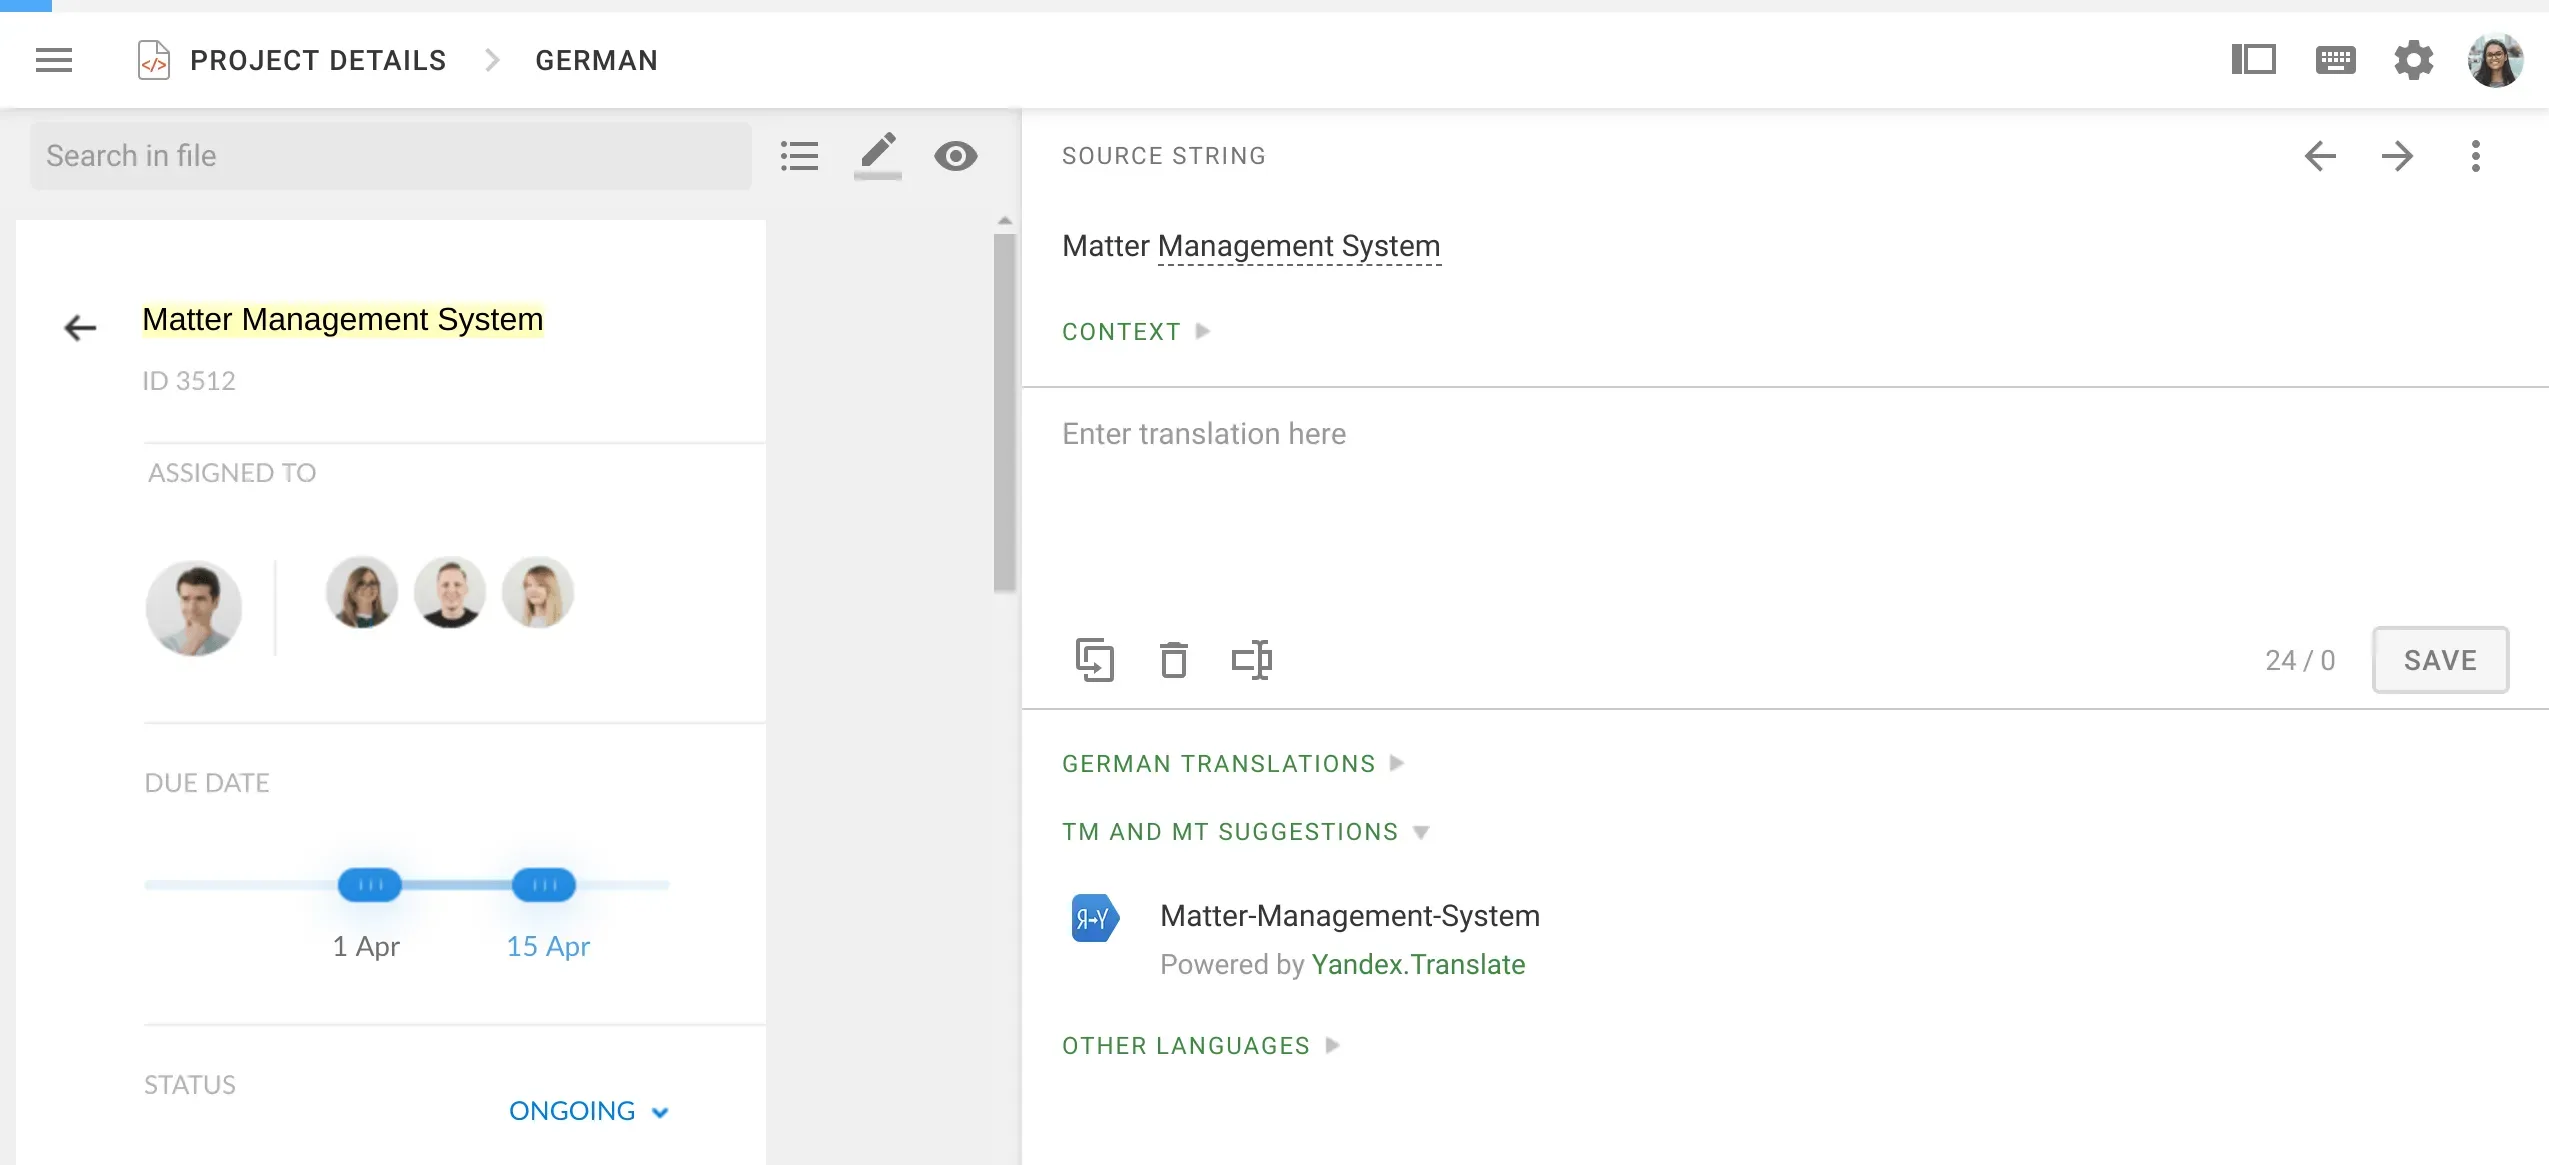Select the pencil edit mode icon
The image size is (2549, 1165).
[x=877, y=155]
